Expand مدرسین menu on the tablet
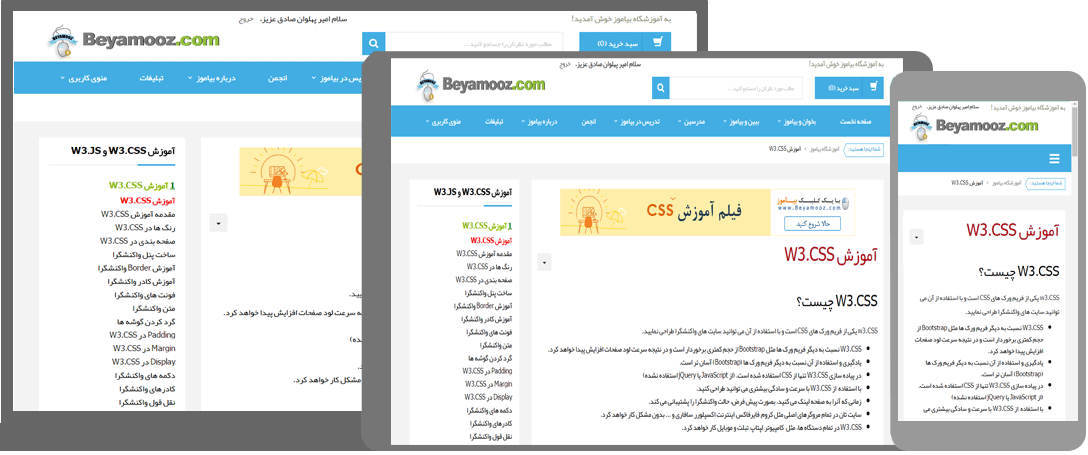1088x455 pixels. [691, 121]
